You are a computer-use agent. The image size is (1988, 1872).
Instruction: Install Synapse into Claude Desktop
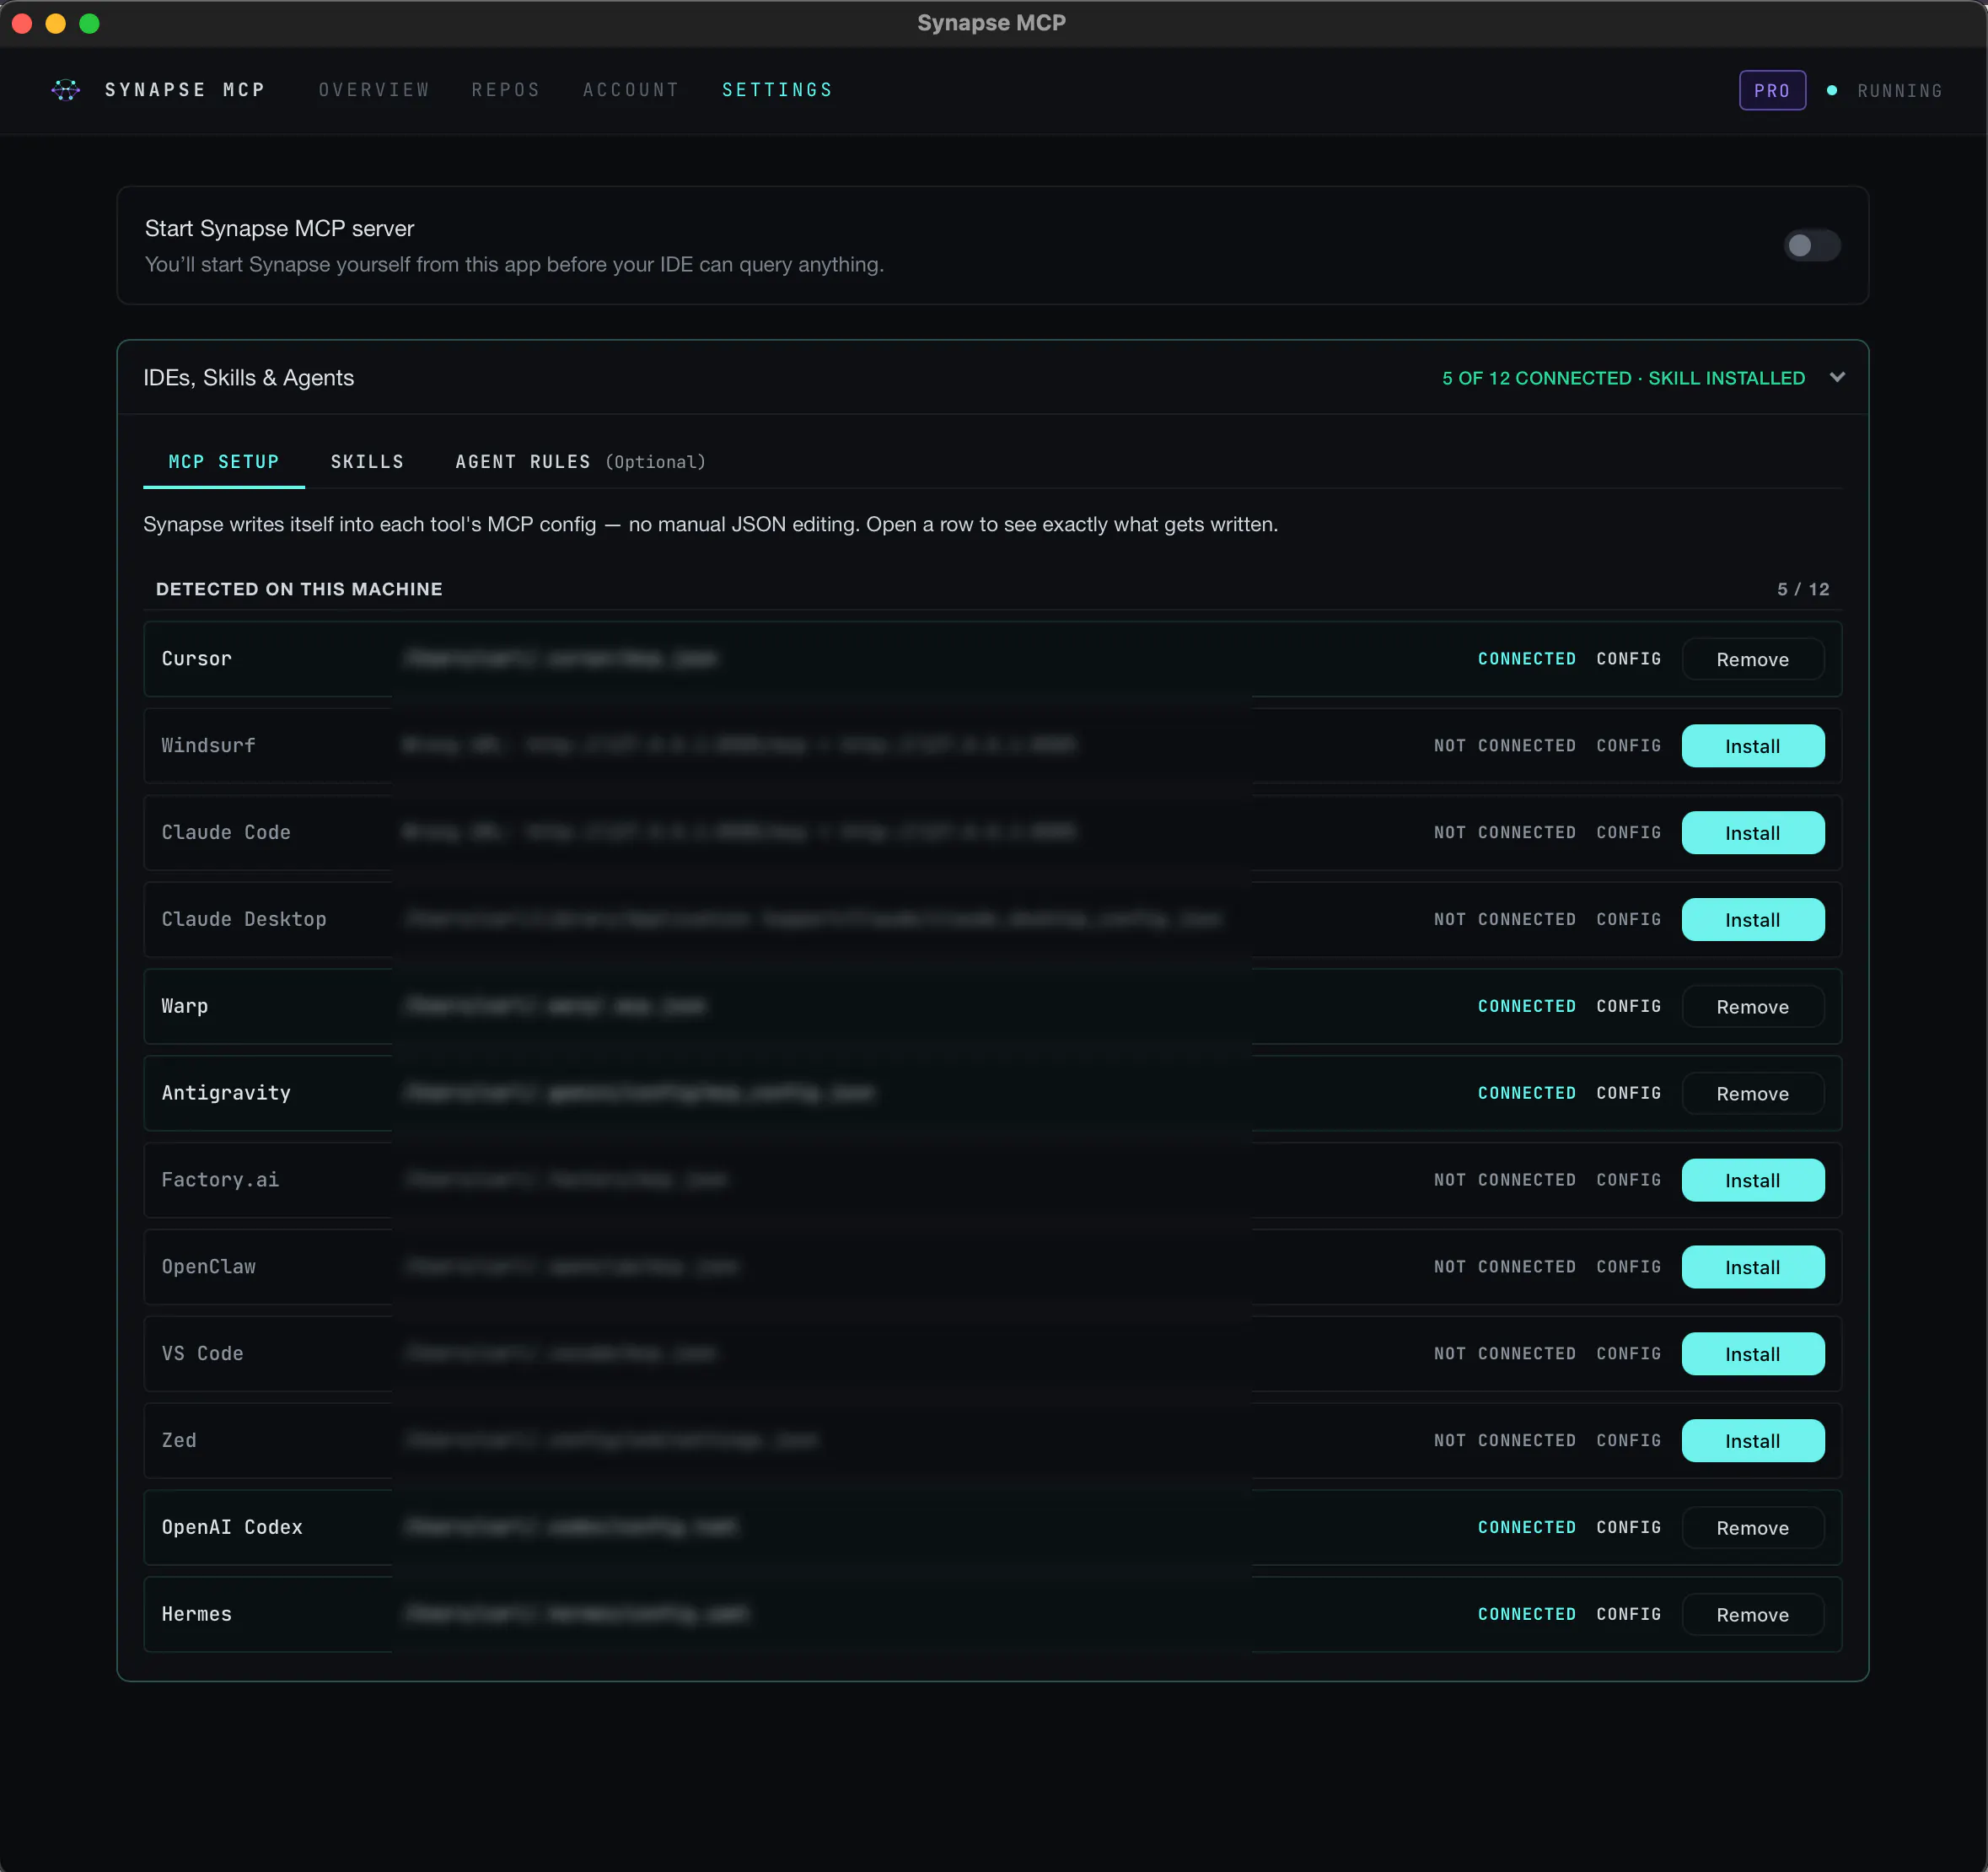point(1752,920)
